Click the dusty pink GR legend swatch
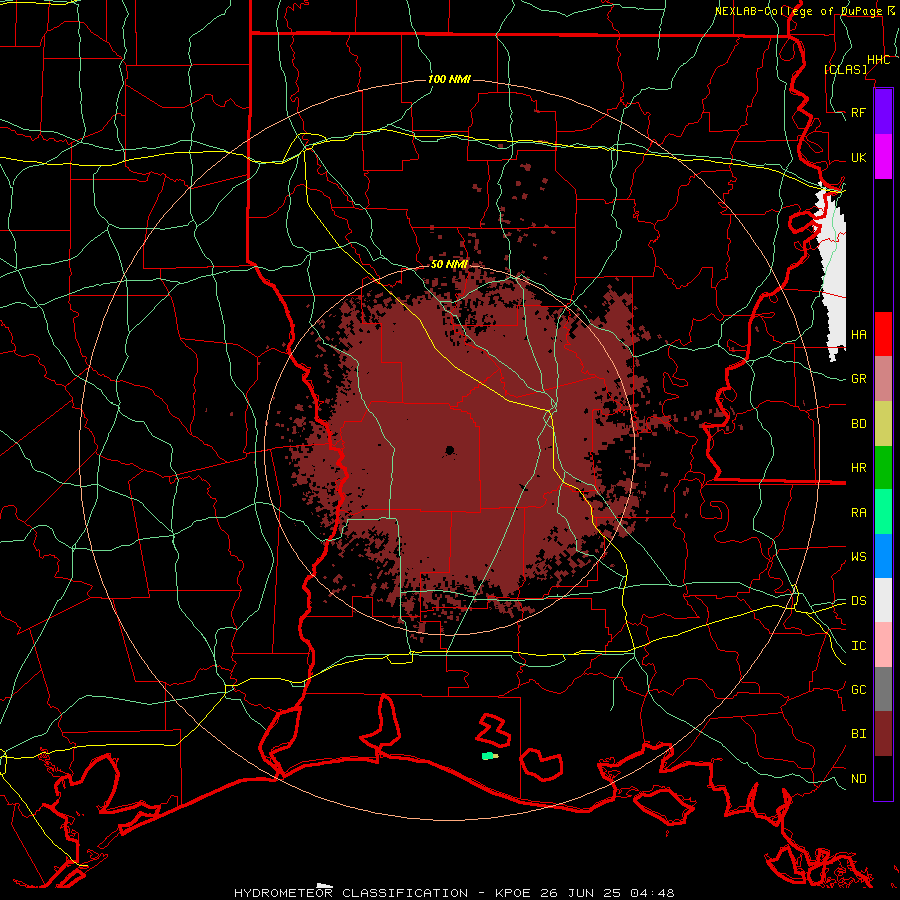 [883, 378]
